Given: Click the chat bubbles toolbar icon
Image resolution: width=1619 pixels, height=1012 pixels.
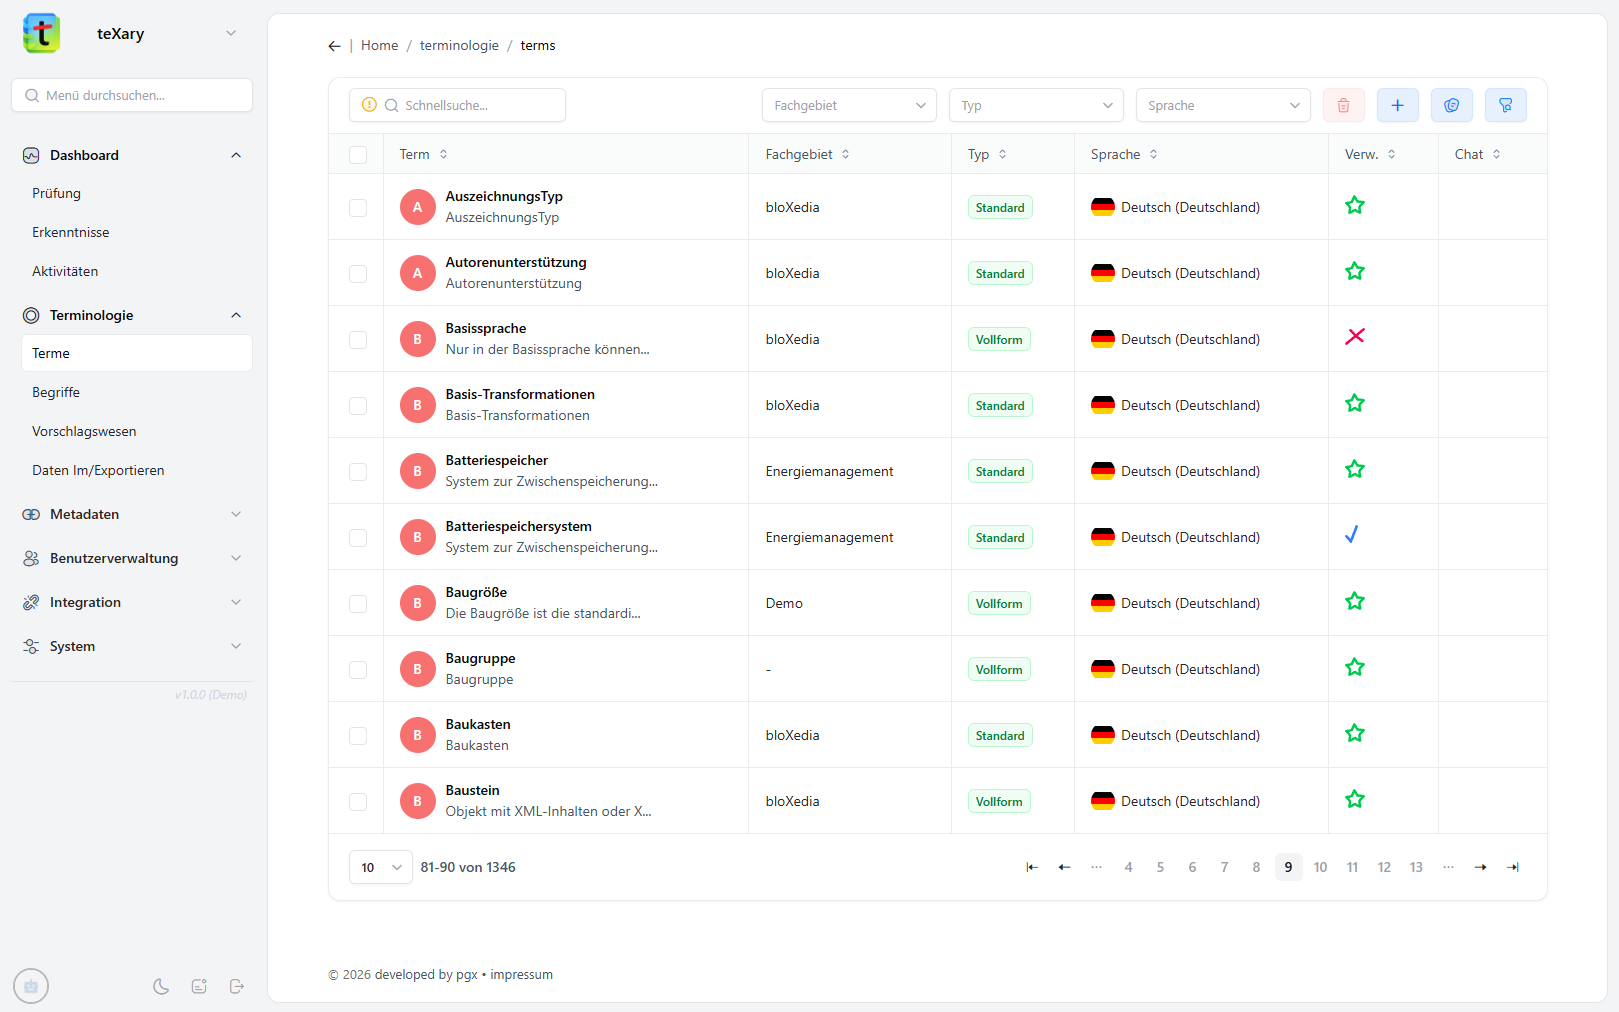Looking at the screenshot, I should [1451, 105].
